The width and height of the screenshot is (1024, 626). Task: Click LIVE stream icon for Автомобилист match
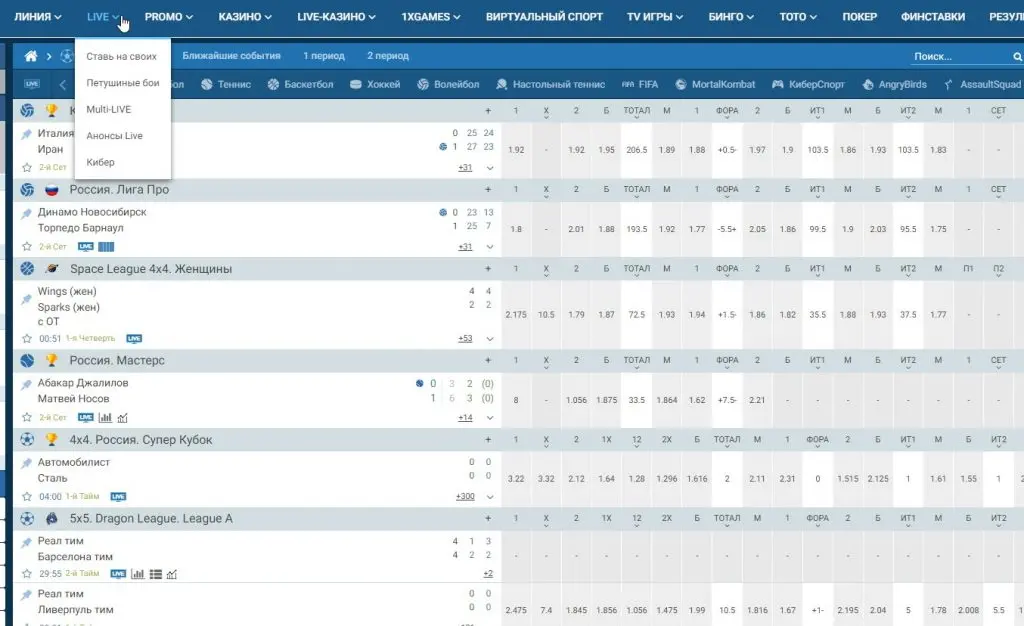click(118, 496)
